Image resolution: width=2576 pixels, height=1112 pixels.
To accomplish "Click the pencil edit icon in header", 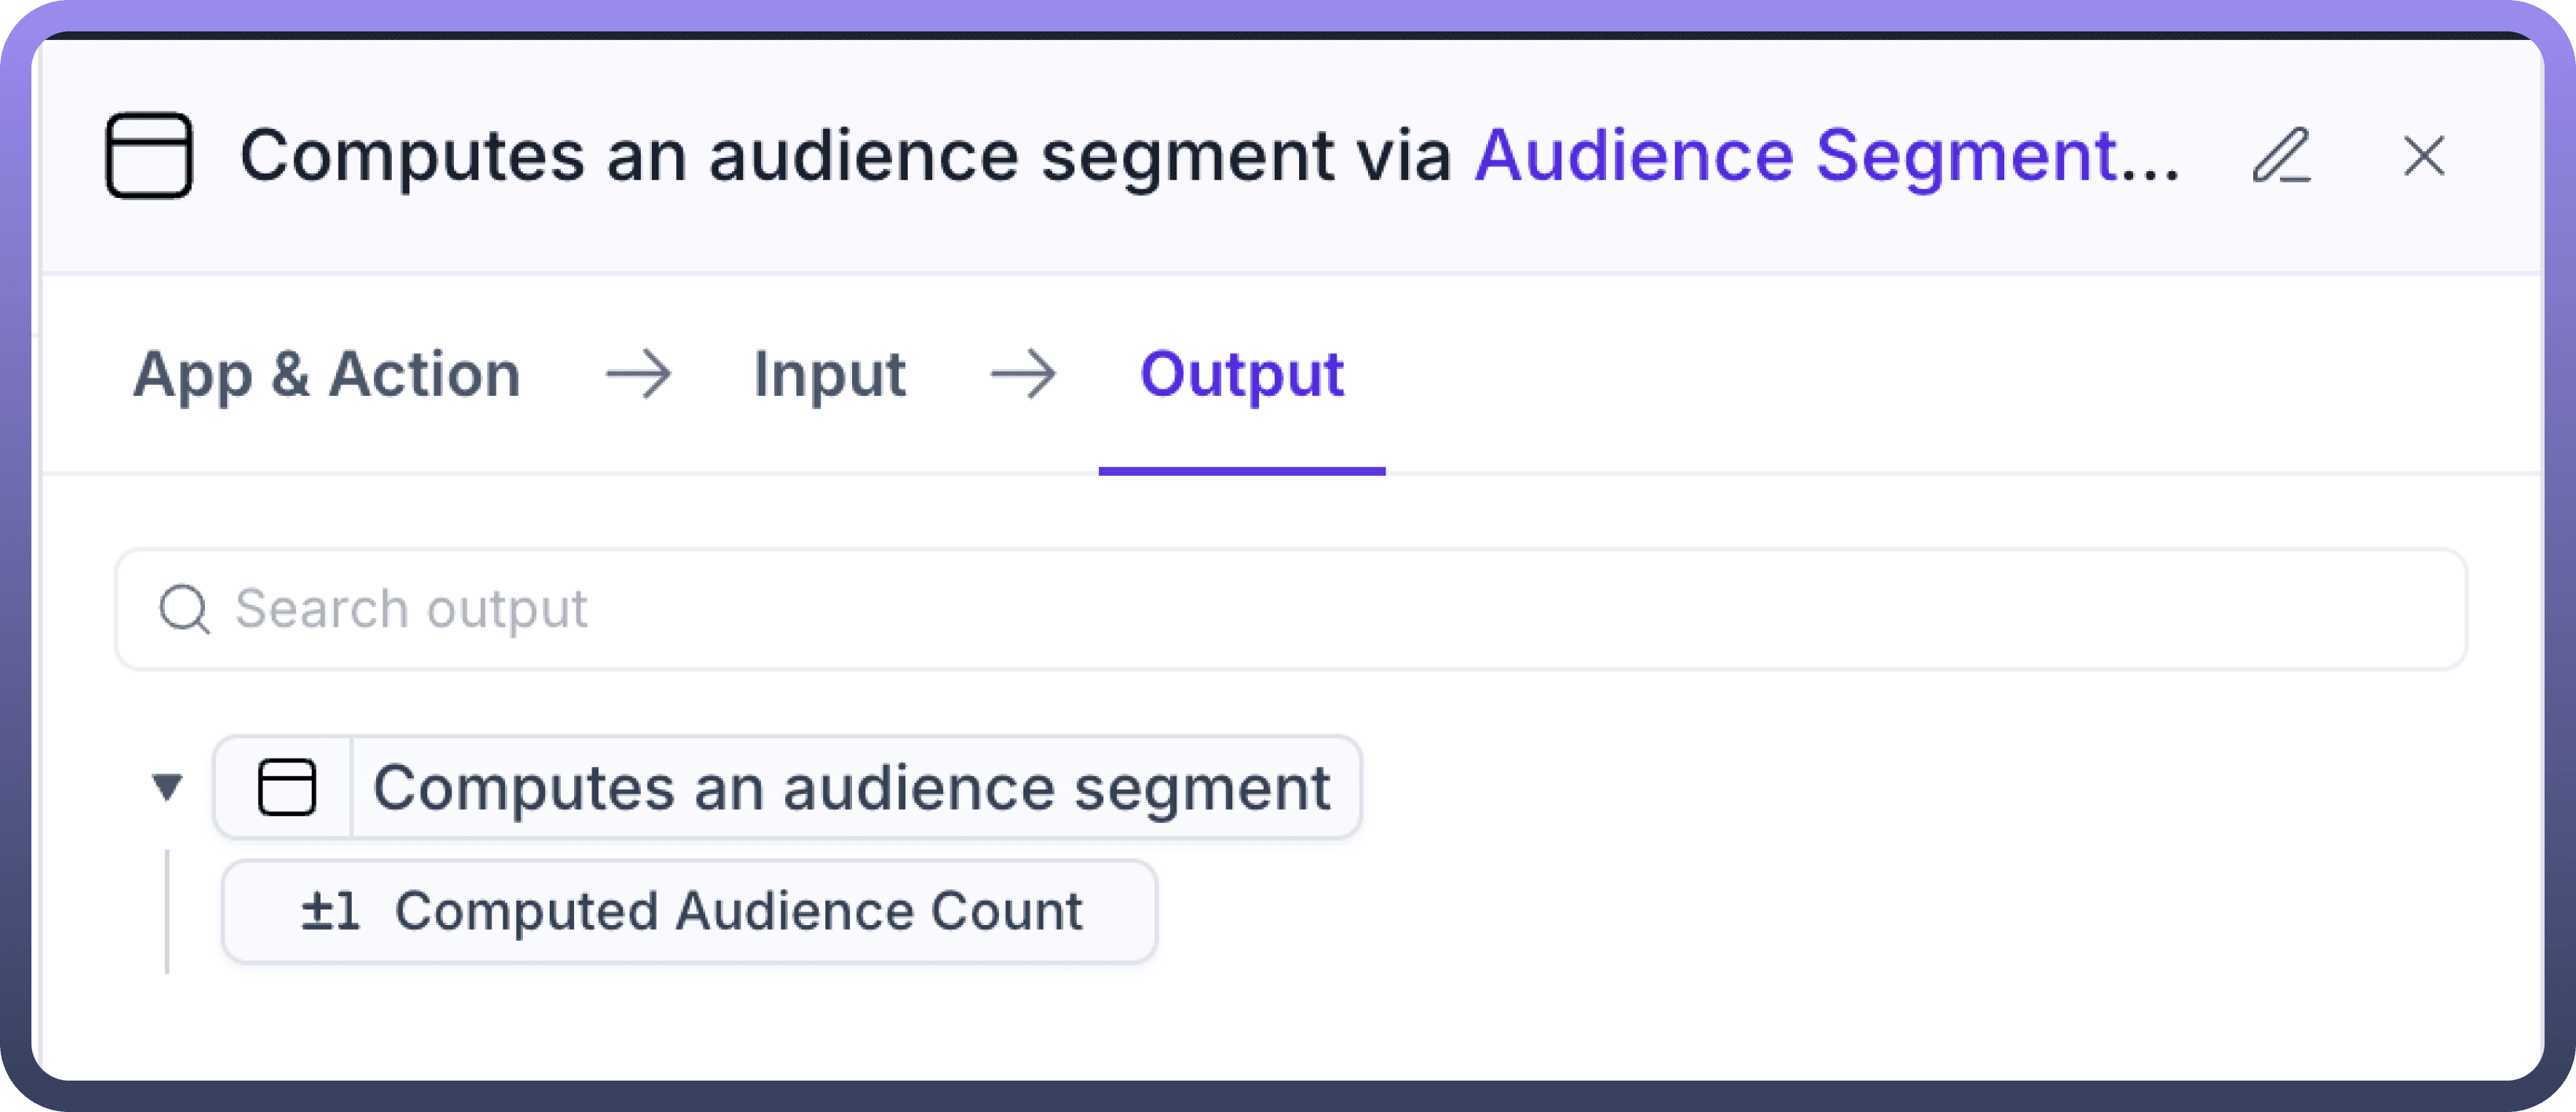I will [x=2281, y=156].
